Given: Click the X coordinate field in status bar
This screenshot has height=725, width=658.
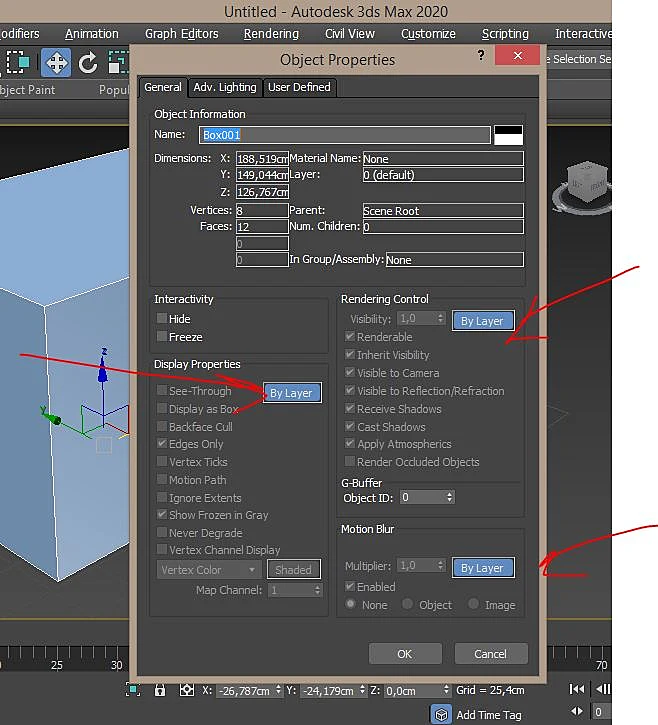Looking at the screenshot, I should [x=245, y=690].
